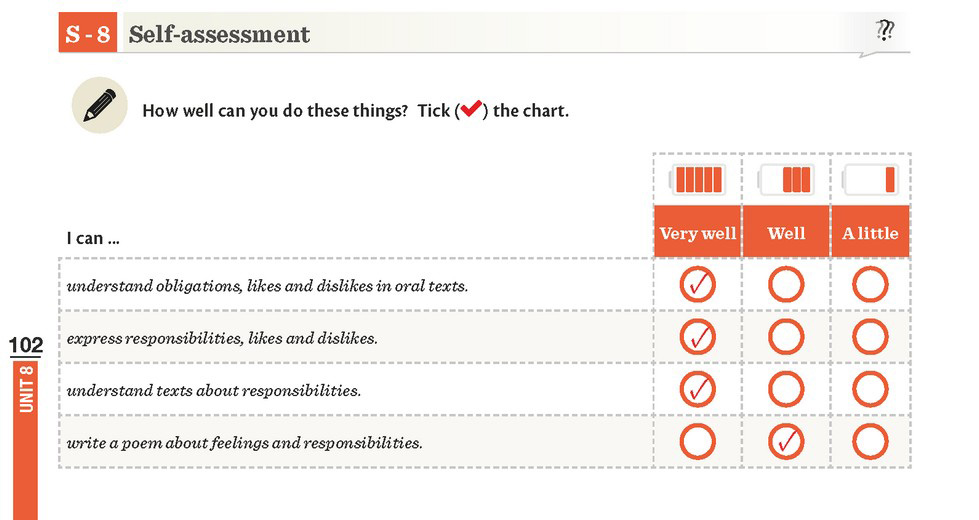Click the full battery icon above Very well

697,179
